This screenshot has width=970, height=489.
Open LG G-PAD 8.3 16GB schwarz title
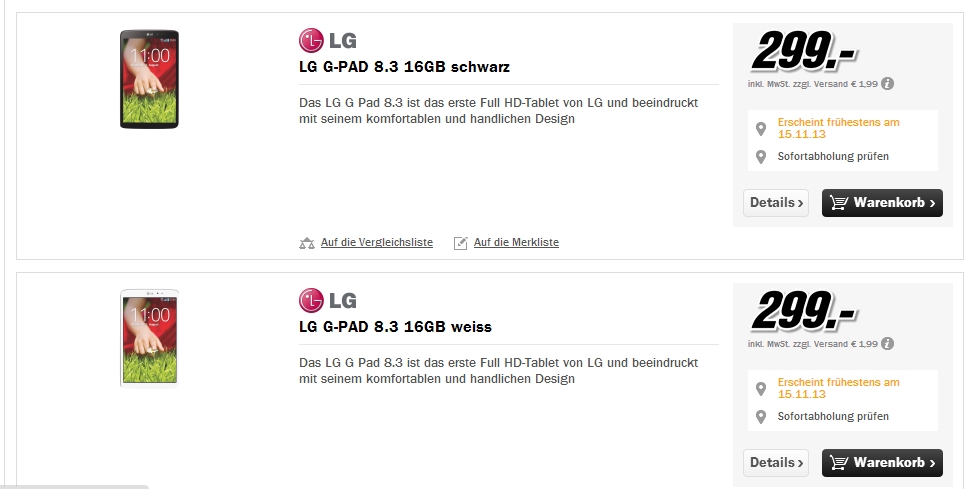[404, 67]
